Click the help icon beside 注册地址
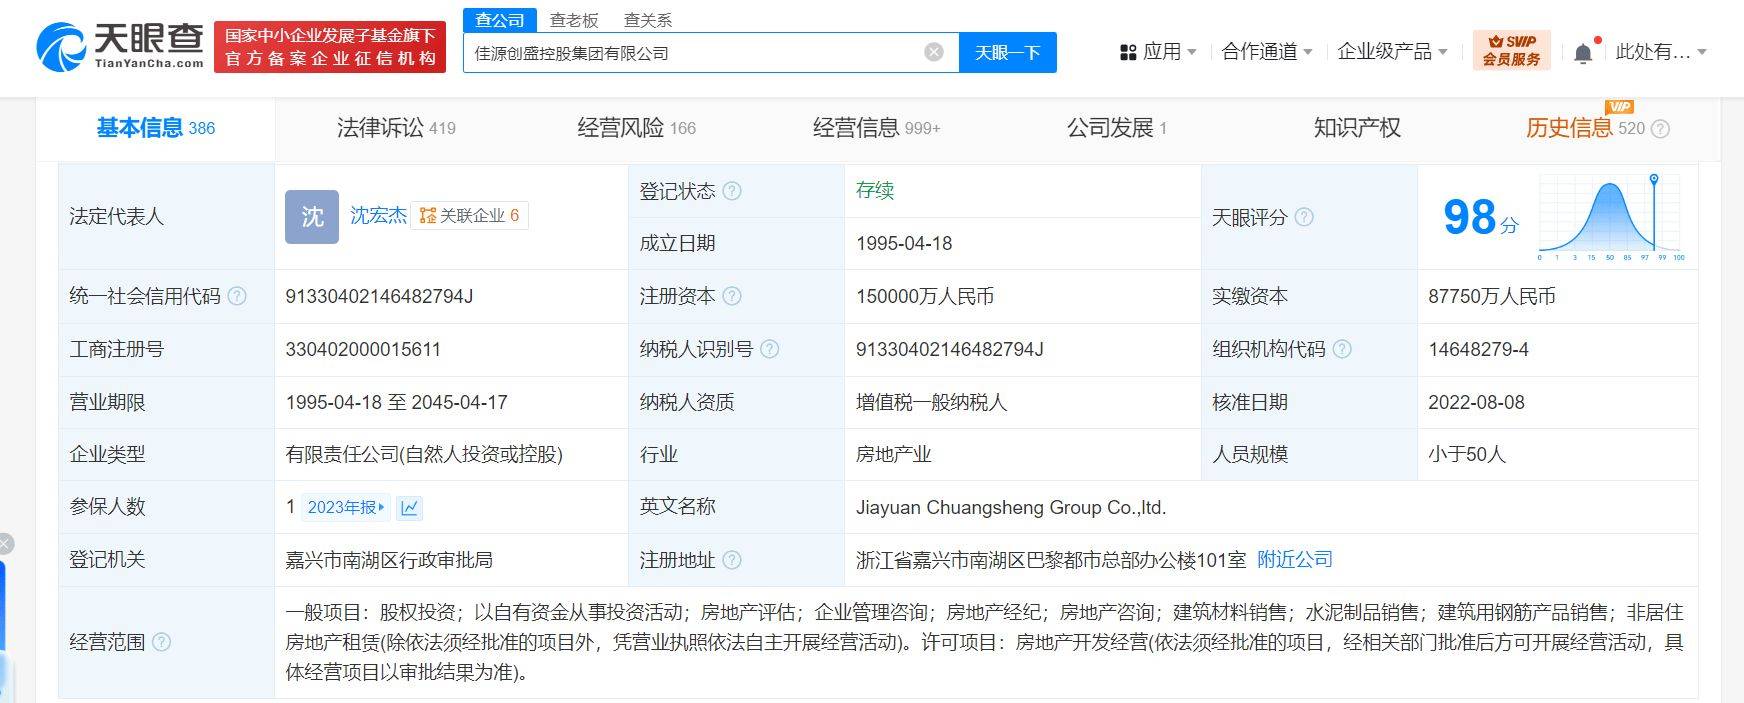Screen dimensions: 1744x703 click(732, 560)
